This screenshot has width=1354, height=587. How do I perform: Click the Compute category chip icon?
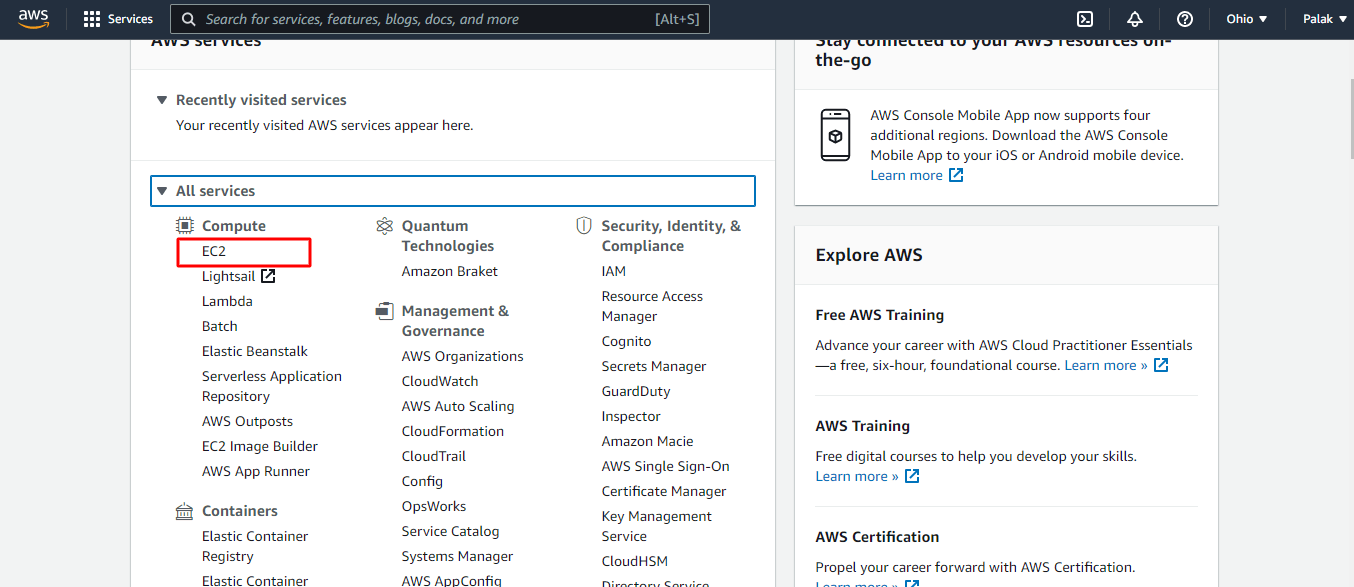184,226
